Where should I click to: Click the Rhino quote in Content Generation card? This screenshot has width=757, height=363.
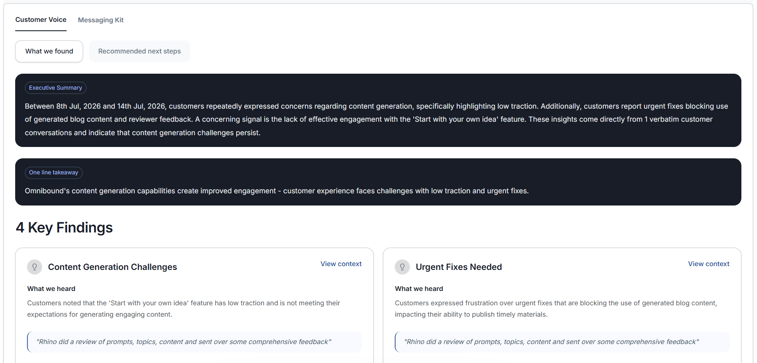tap(194, 342)
